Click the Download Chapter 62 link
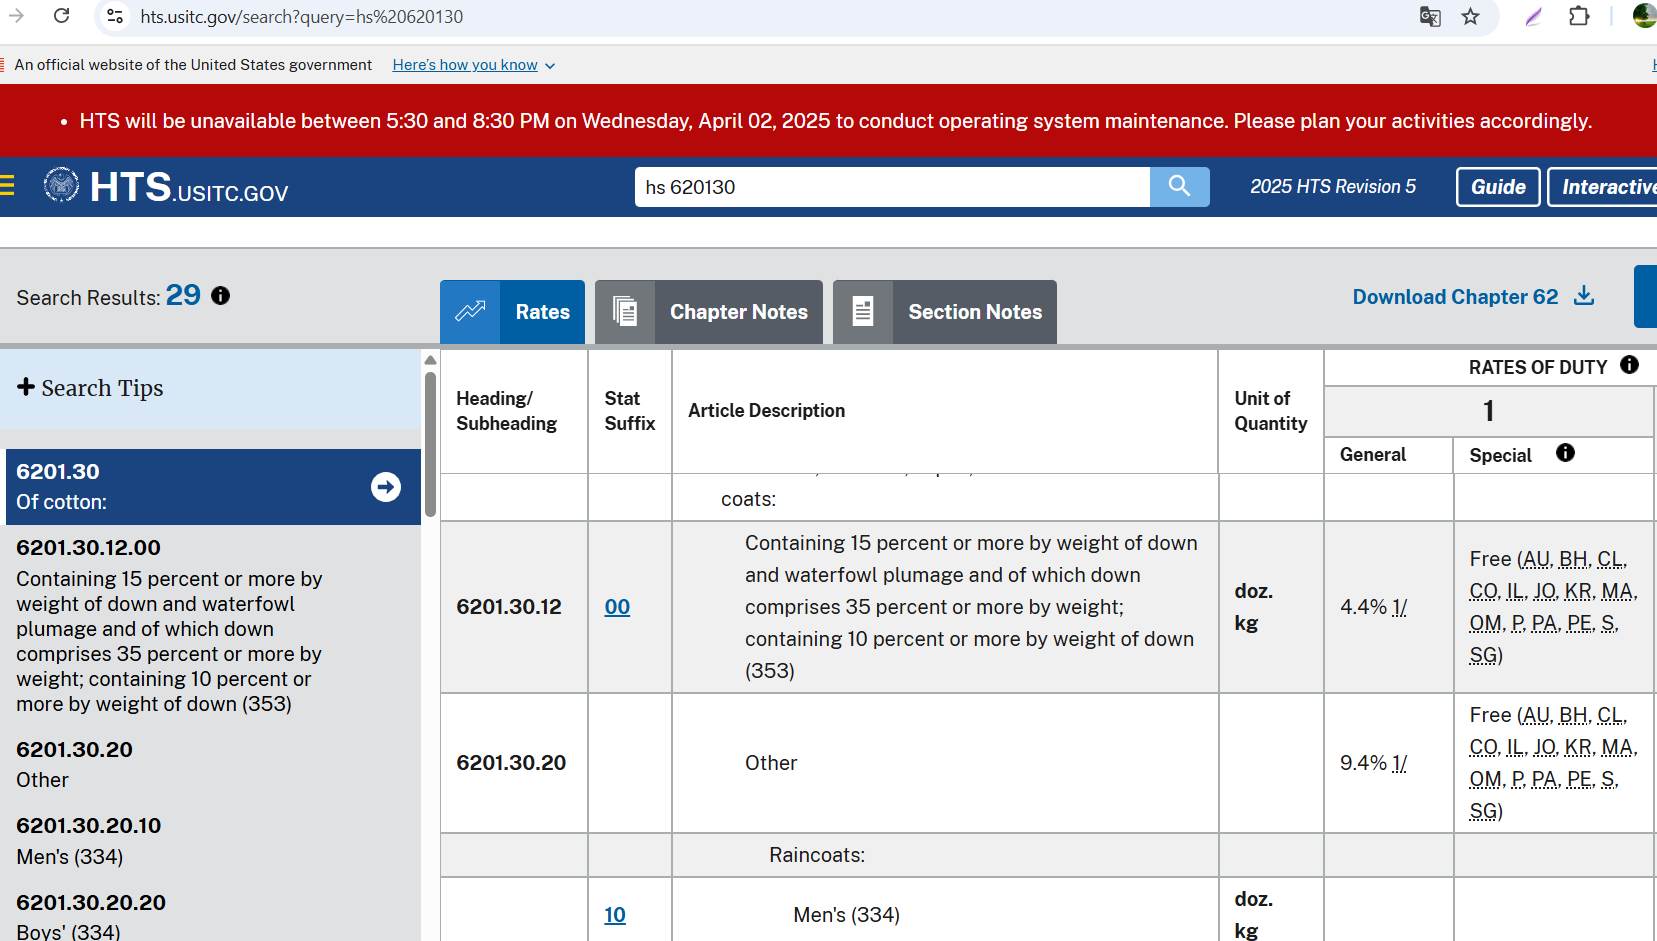 (1455, 297)
